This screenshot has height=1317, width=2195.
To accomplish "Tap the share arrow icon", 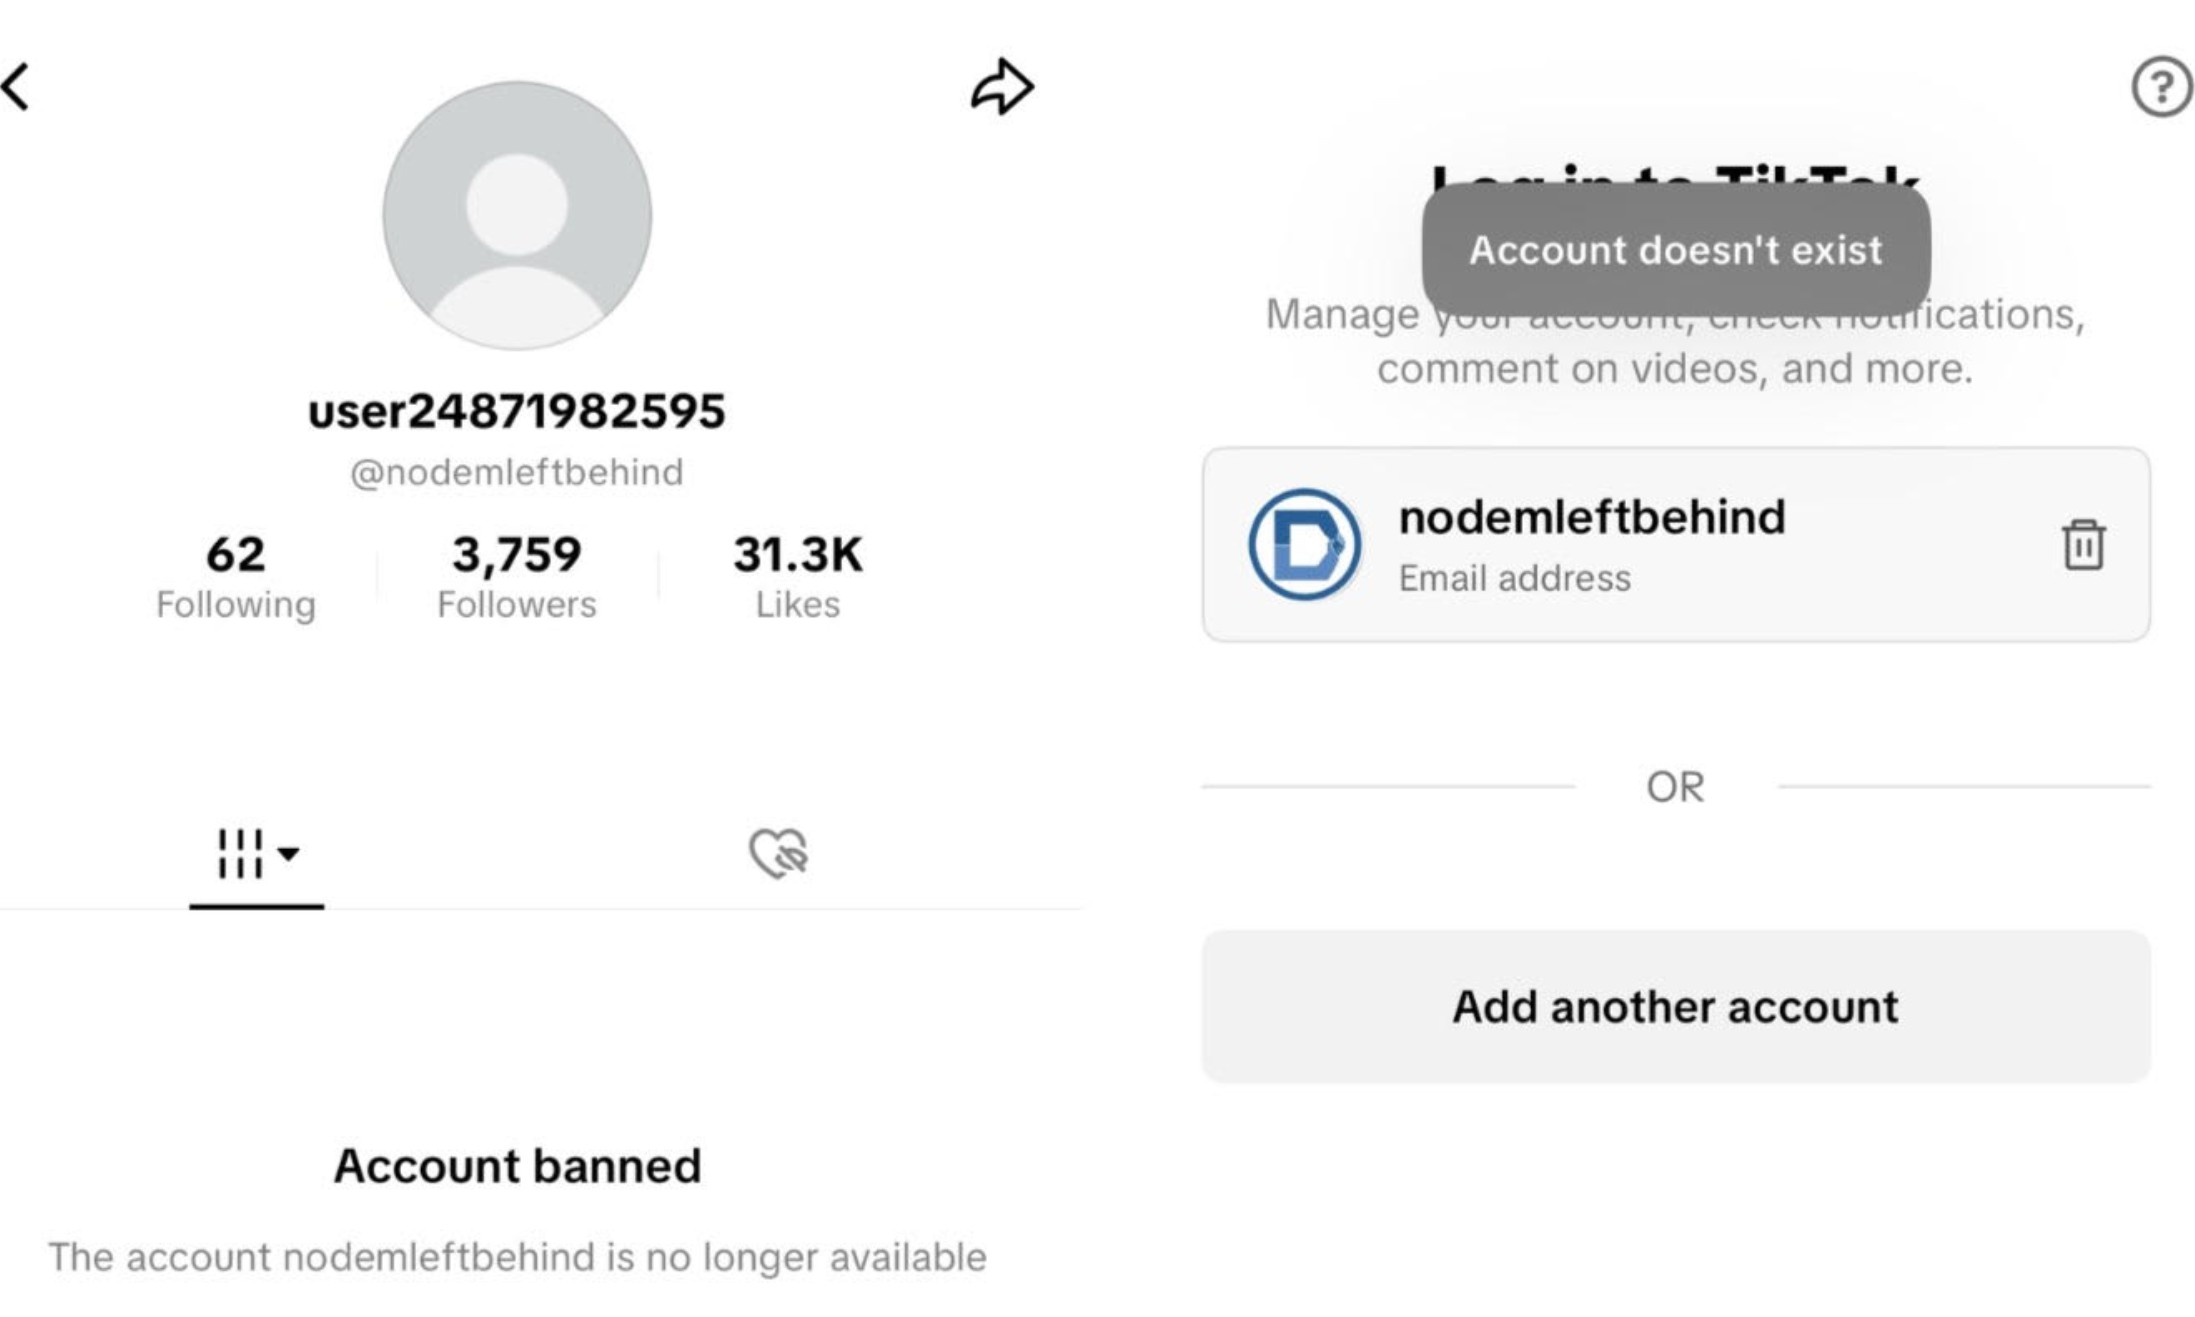I will [1002, 87].
